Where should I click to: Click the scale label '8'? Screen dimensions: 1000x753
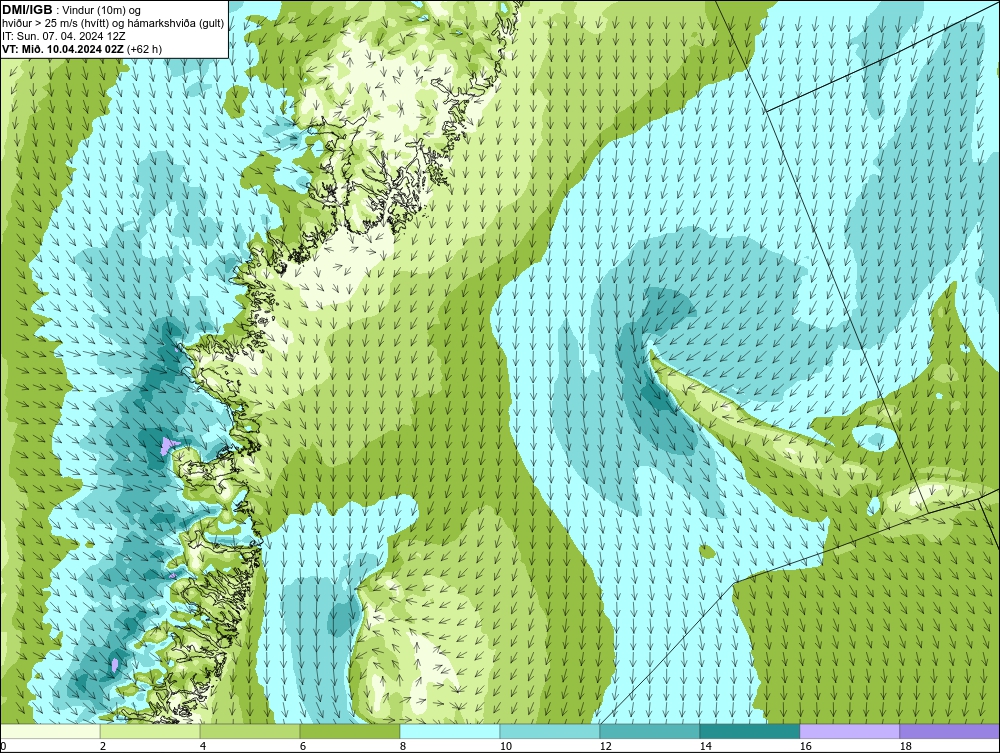[x=402, y=746]
